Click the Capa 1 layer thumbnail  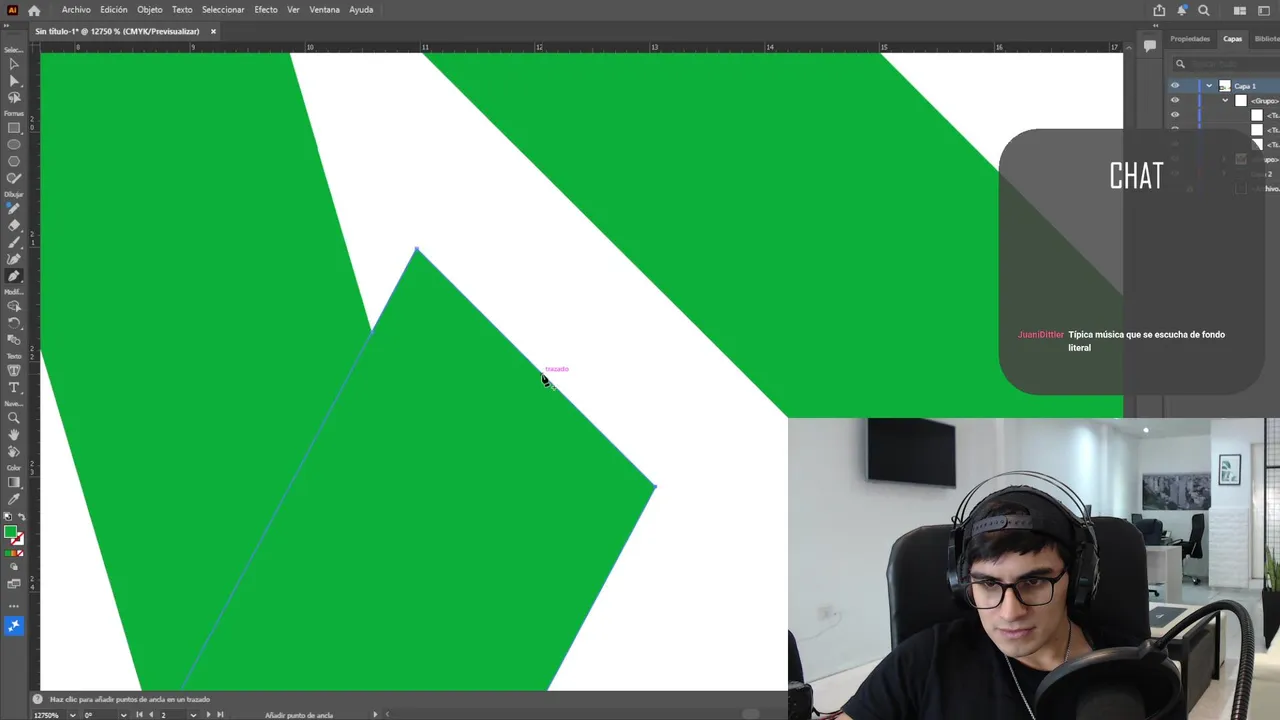pos(1225,86)
